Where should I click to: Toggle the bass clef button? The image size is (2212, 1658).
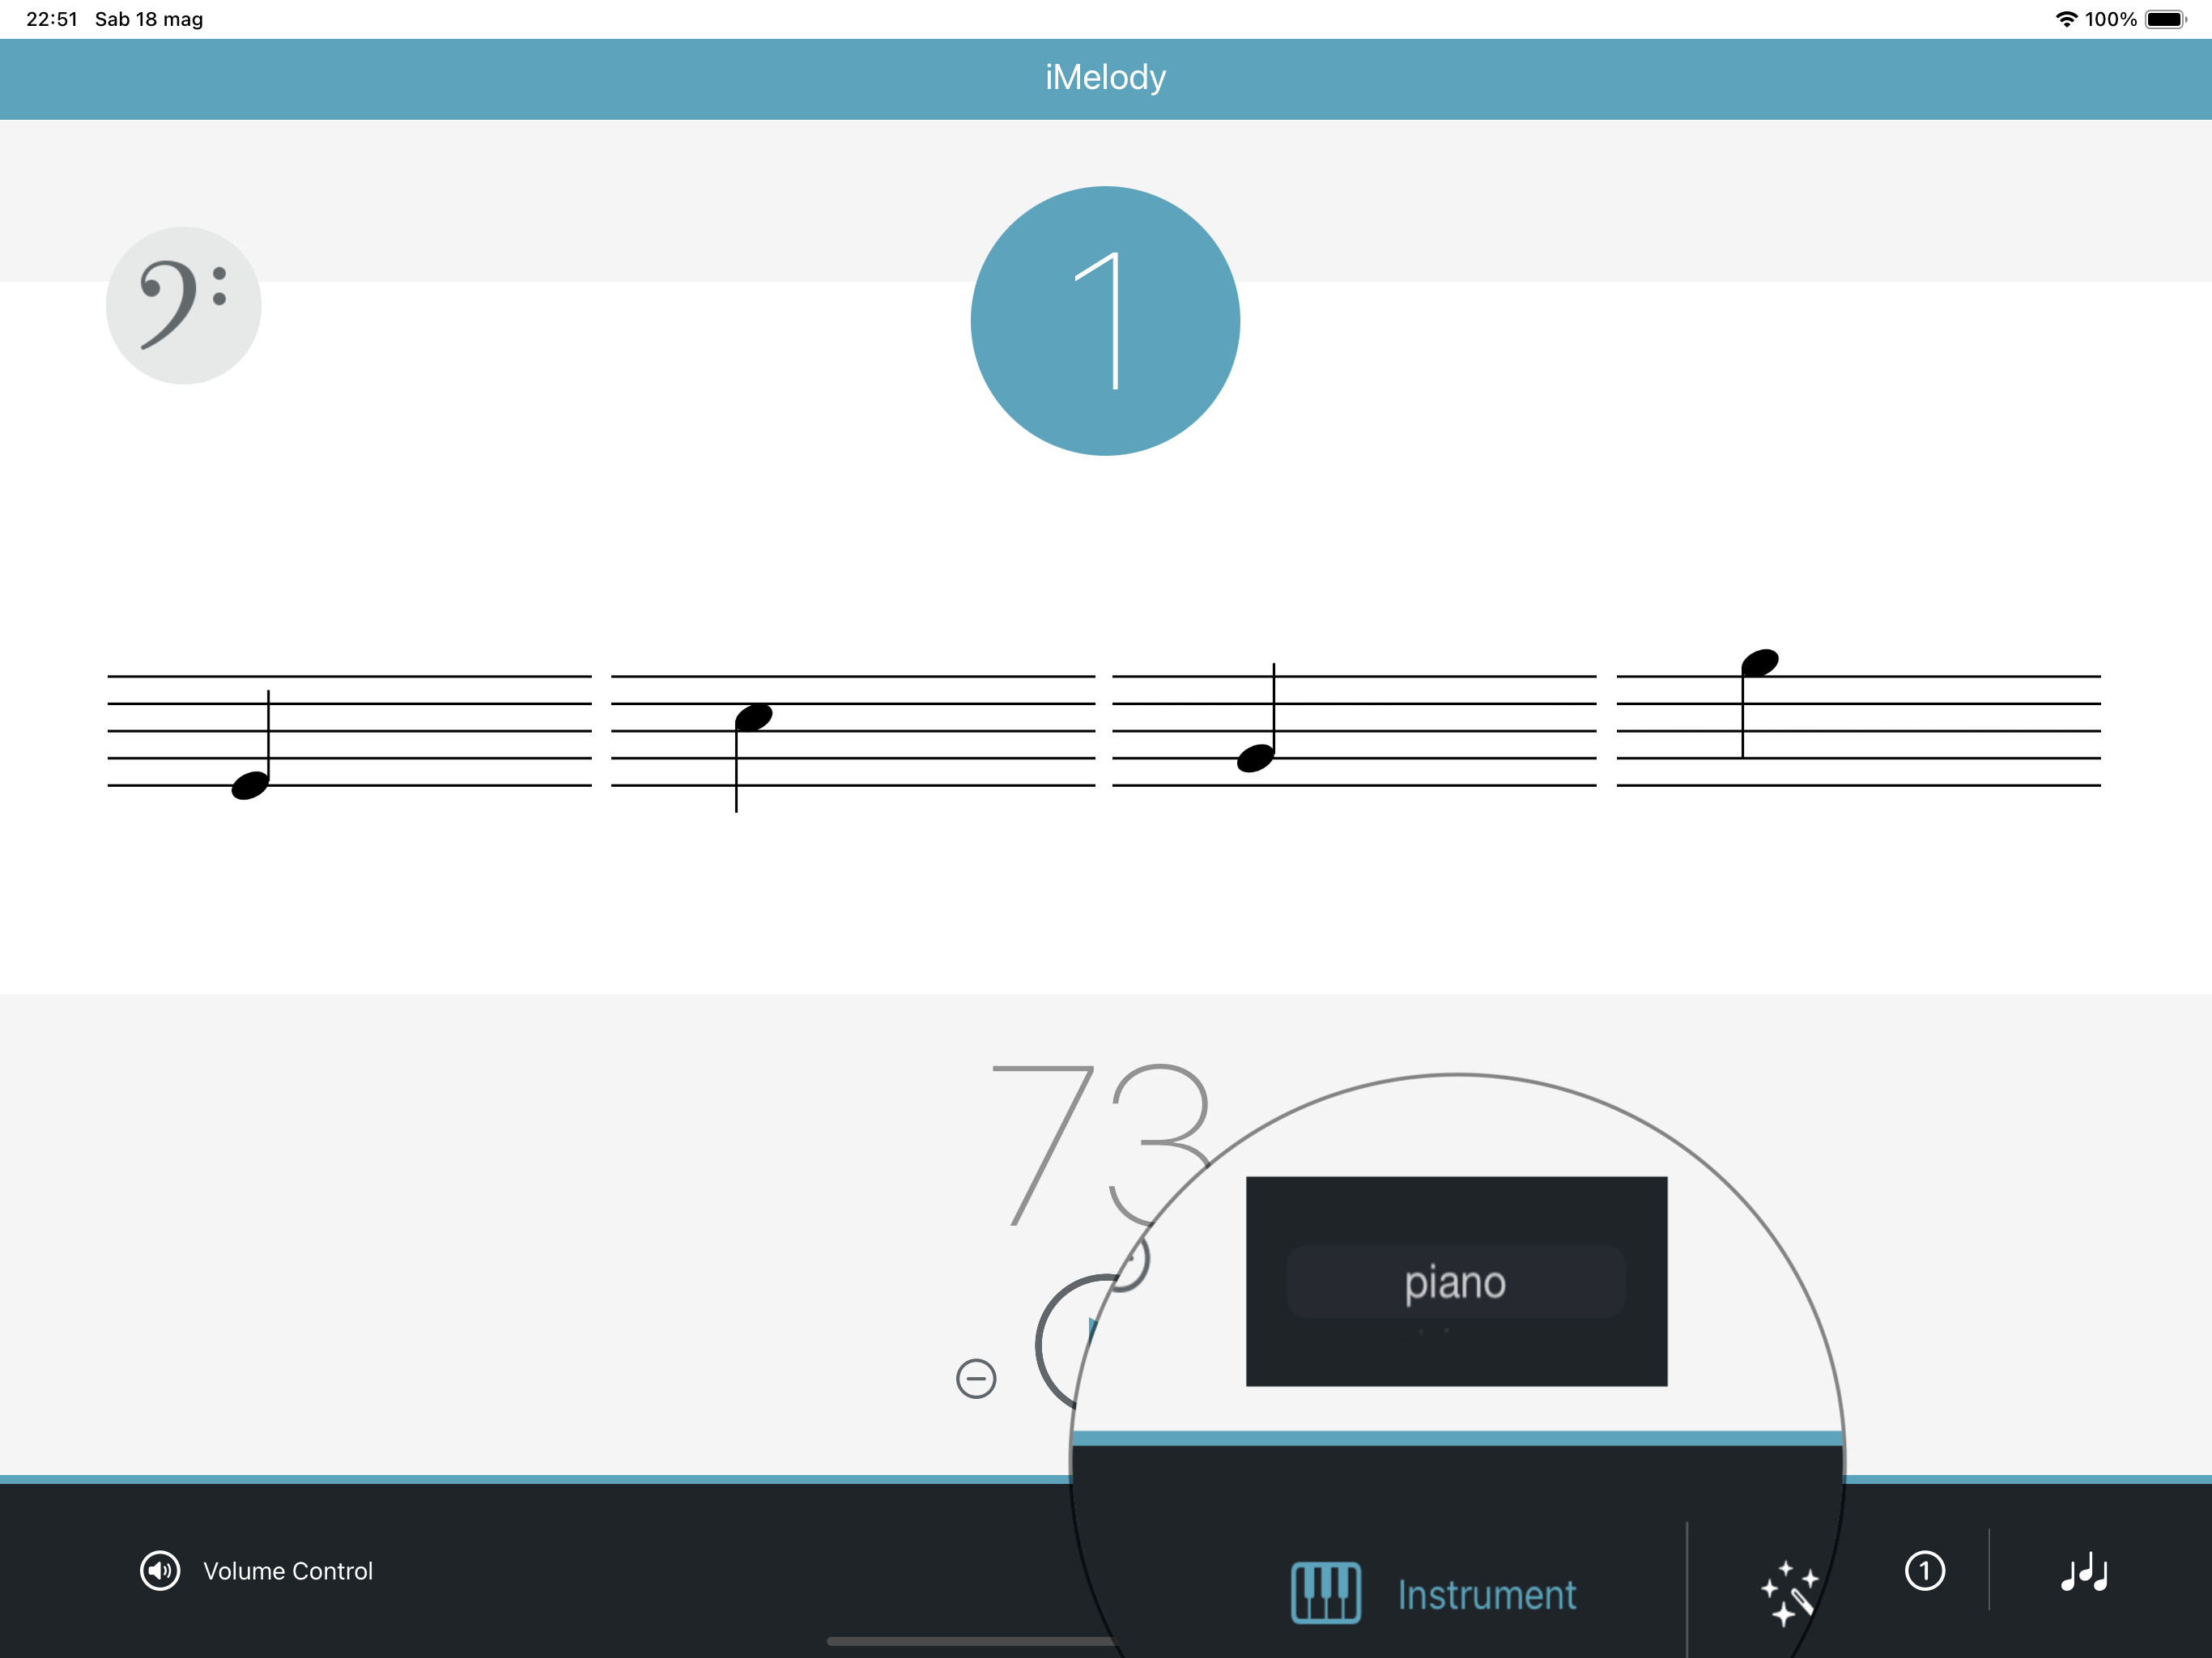click(184, 305)
